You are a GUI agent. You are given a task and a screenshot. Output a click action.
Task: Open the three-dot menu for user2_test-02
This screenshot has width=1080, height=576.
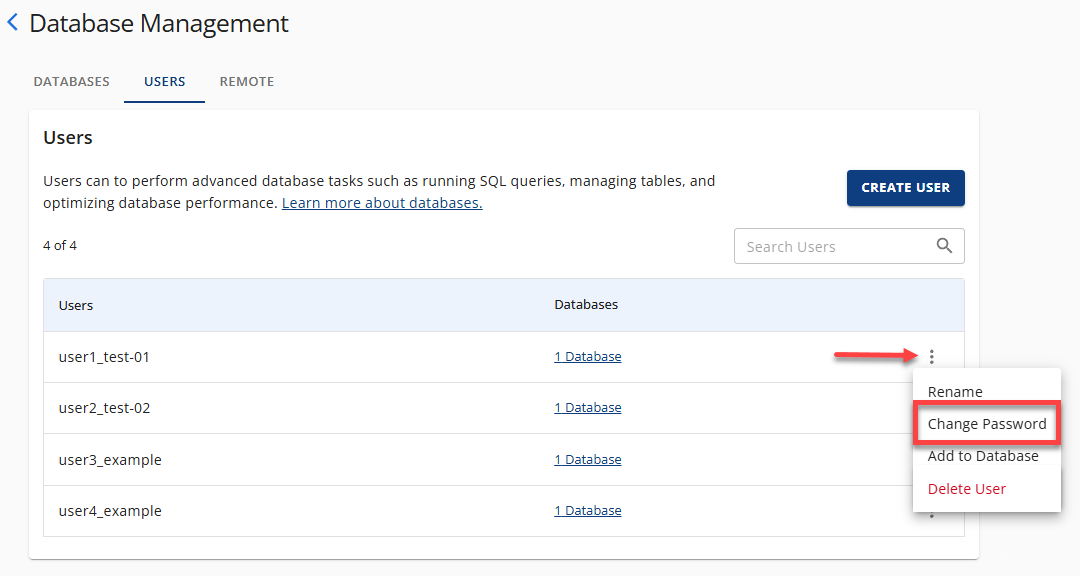tap(931, 407)
